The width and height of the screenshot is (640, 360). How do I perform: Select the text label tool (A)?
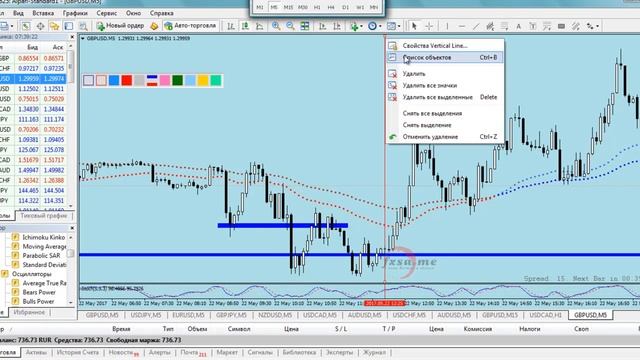pyautogui.click(x=518, y=26)
